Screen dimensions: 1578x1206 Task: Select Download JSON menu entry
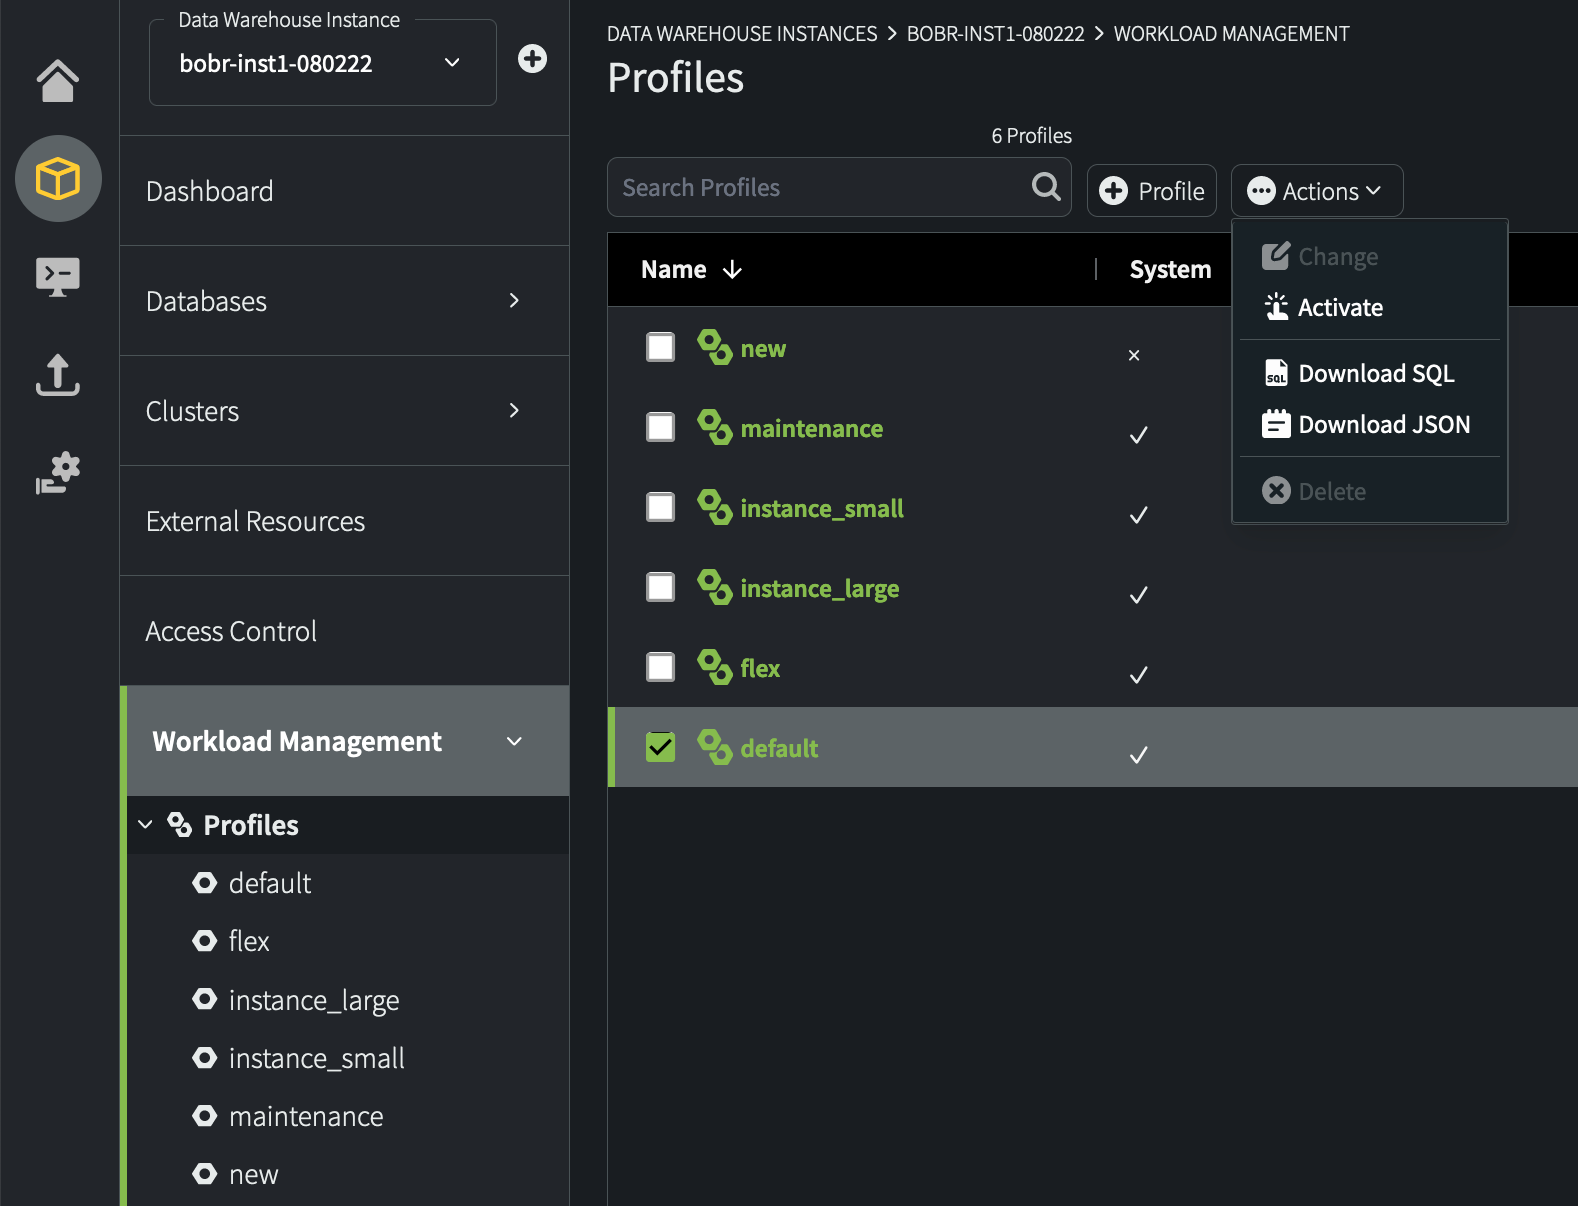[1383, 425]
